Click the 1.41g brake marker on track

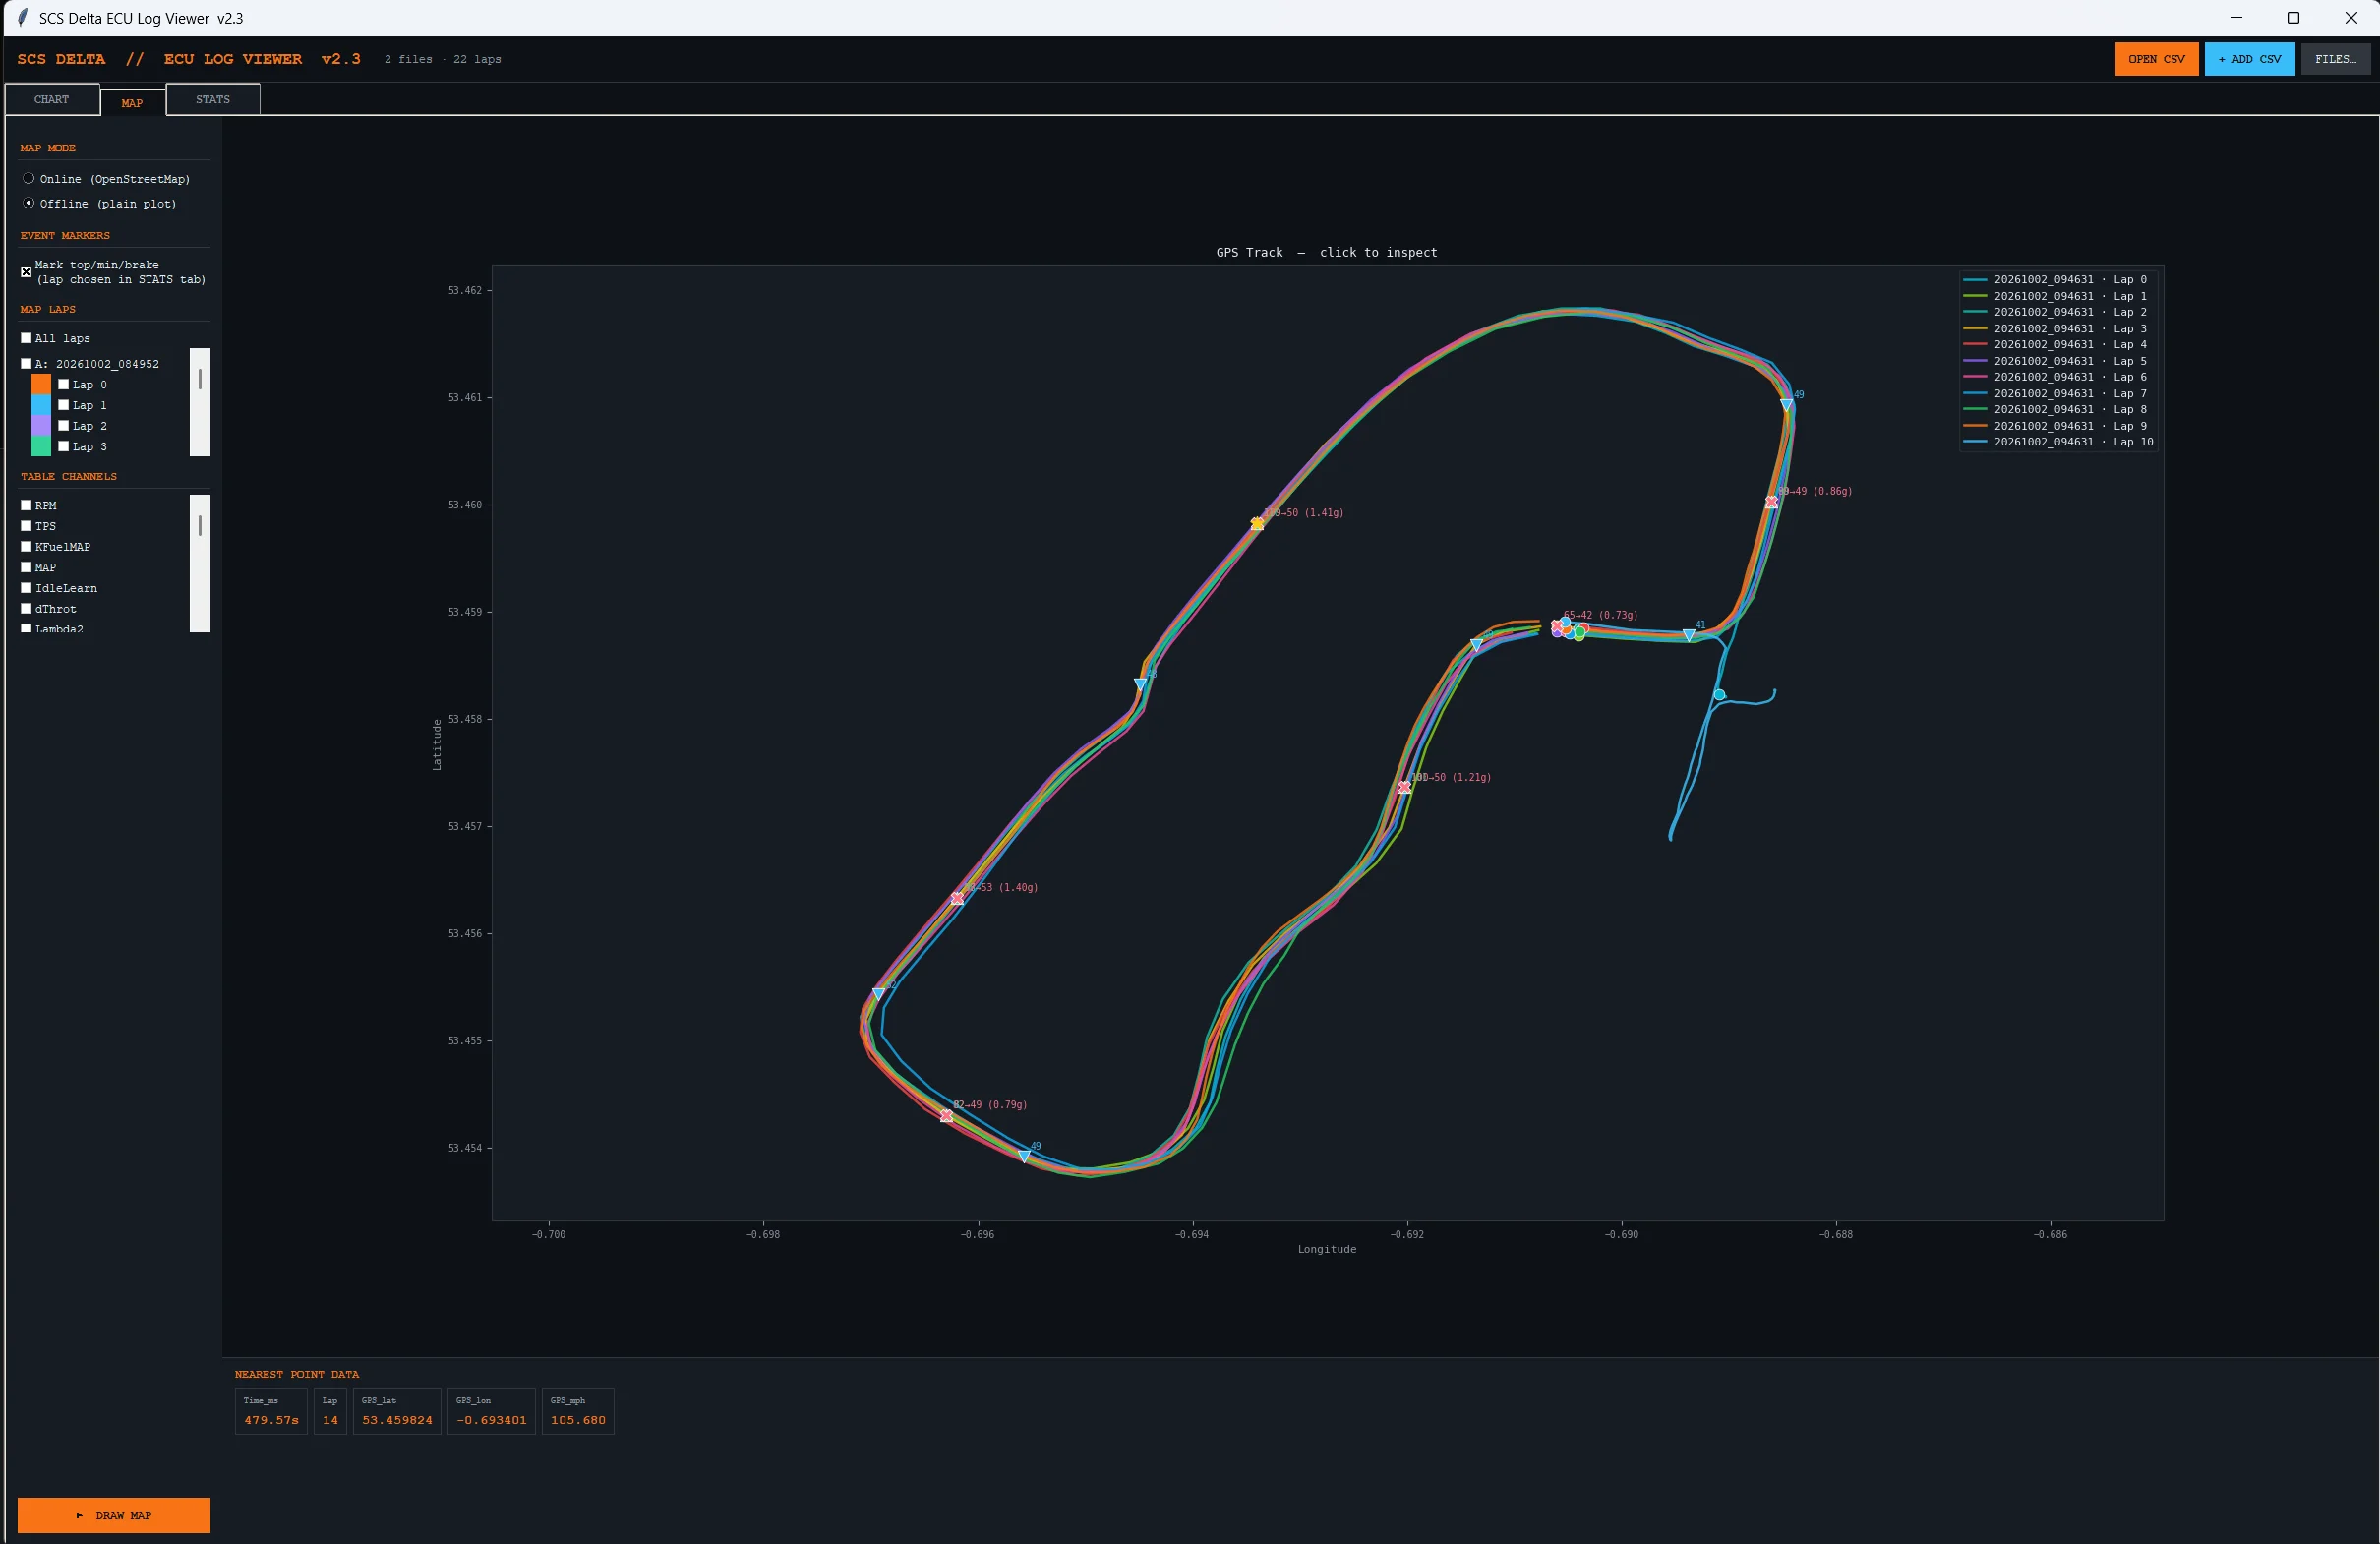click(x=1257, y=524)
